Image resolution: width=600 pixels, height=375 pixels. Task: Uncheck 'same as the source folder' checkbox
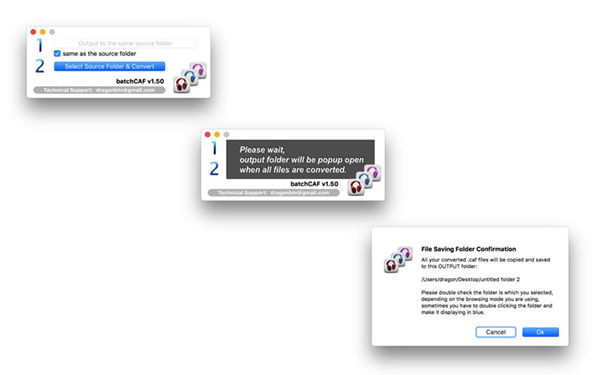(57, 54)
